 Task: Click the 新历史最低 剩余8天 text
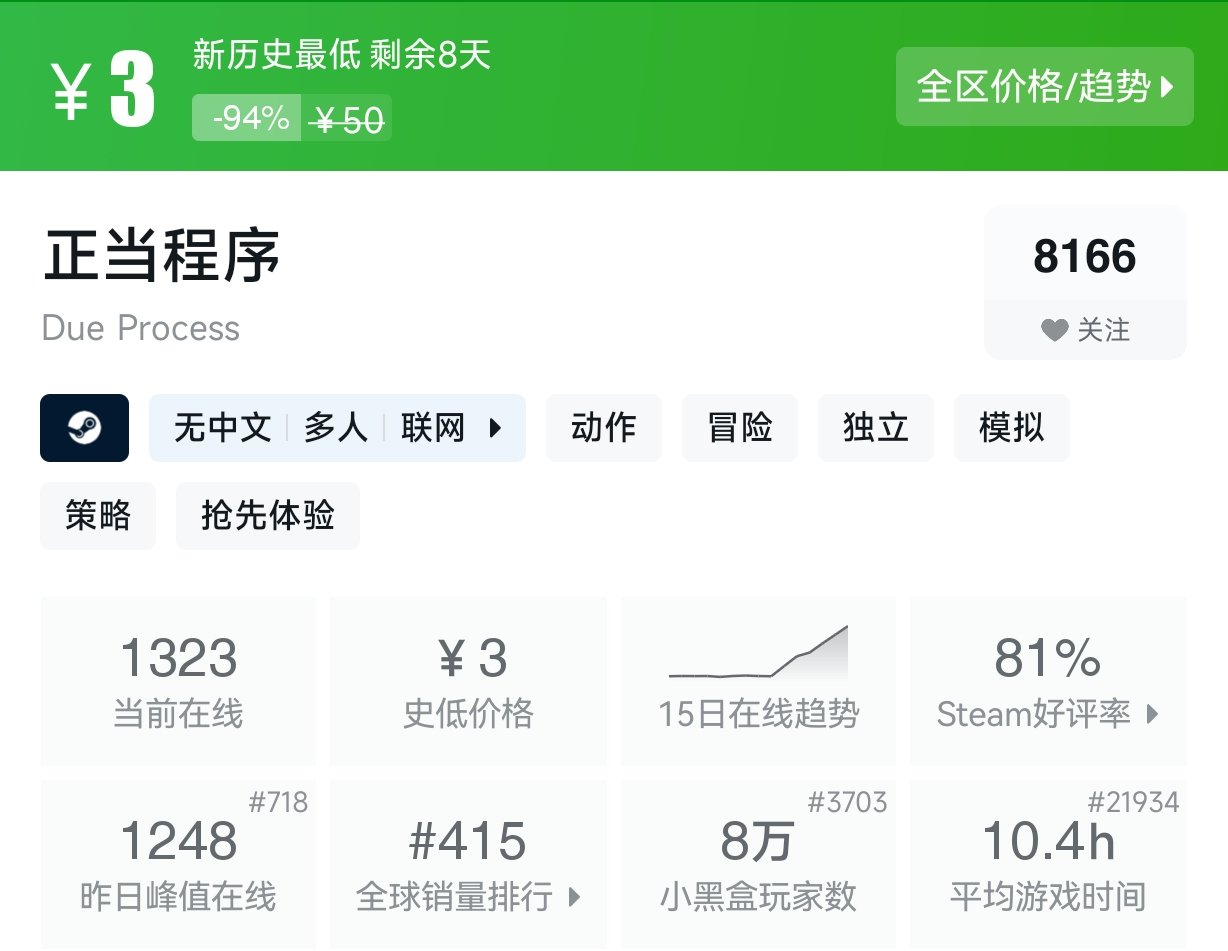(342, 55)
